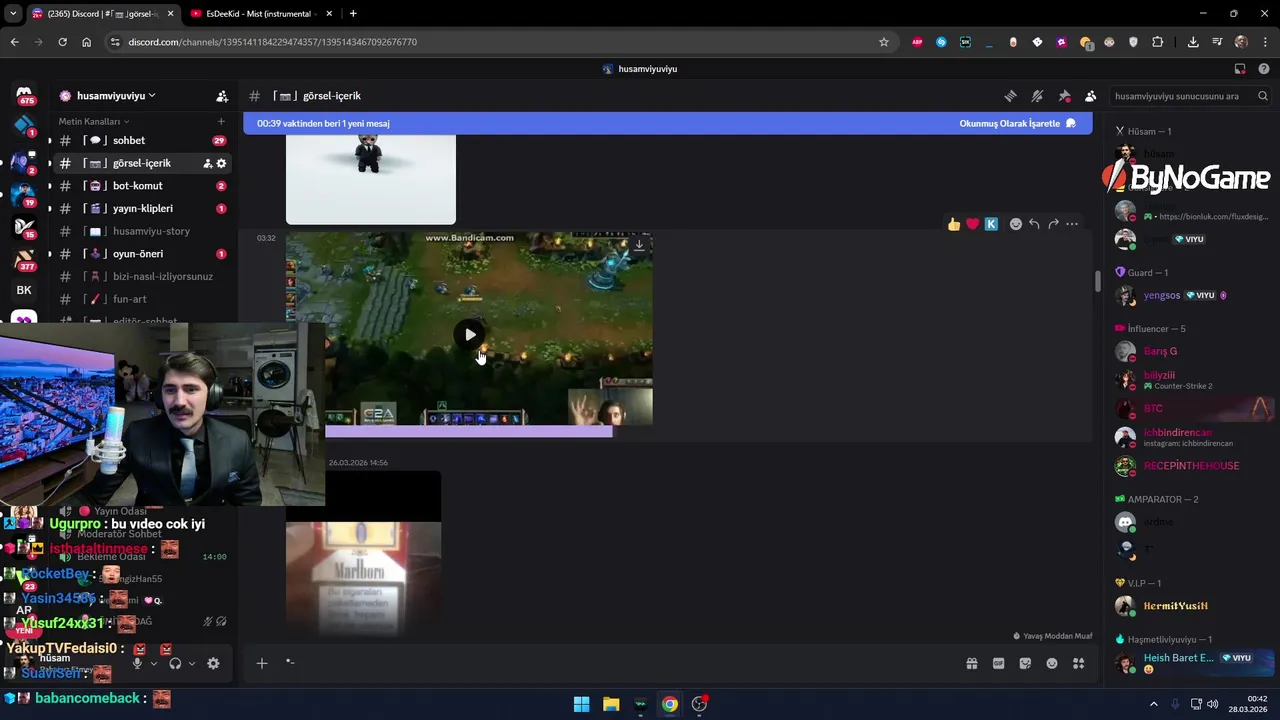The width and height of the screenshot is (1280, 720).
Task: Toggle headphones deafen in user panel
Action: pyautogui.click(x=175, y=663)
